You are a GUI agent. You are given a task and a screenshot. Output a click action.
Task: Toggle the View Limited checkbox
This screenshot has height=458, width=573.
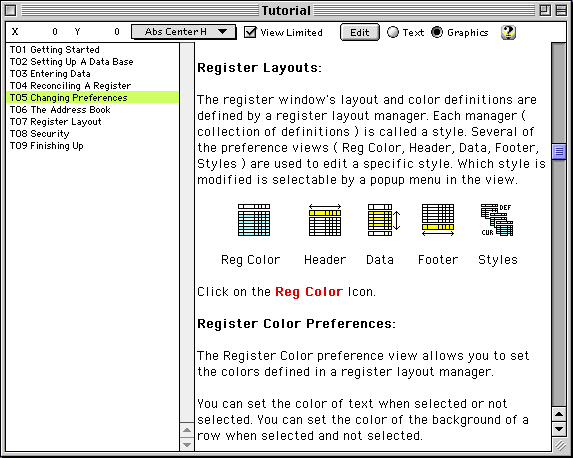click(x=250, y=32)
